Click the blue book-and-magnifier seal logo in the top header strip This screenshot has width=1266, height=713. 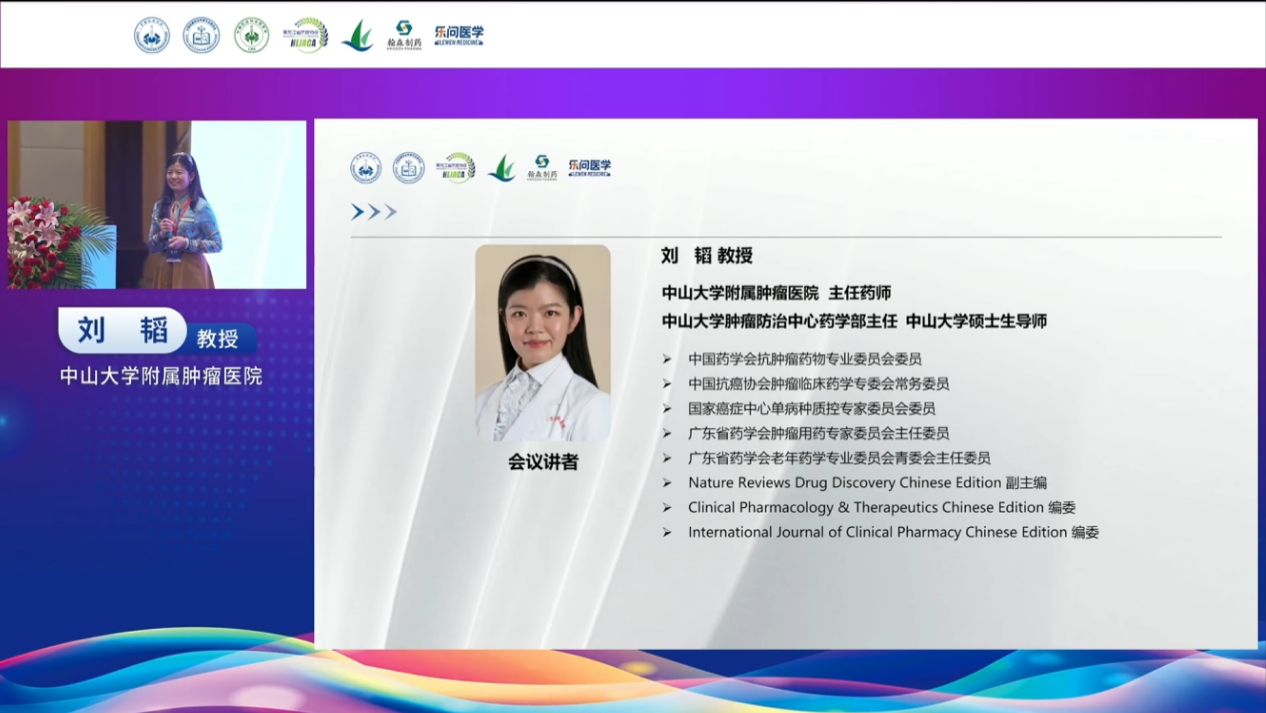tap(201, 35)
